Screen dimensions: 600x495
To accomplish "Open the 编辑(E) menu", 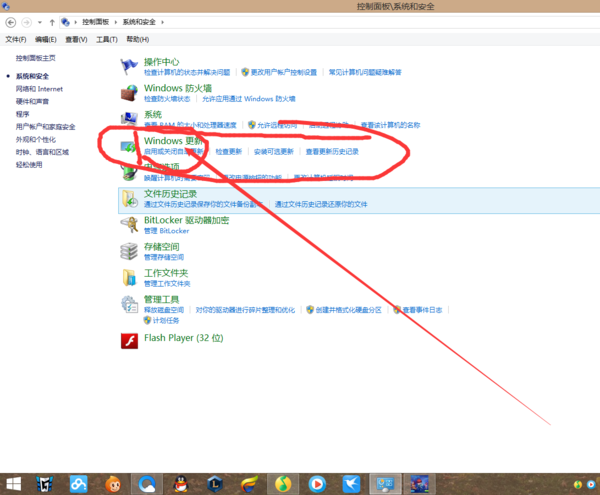I will [x=46, y=39].
